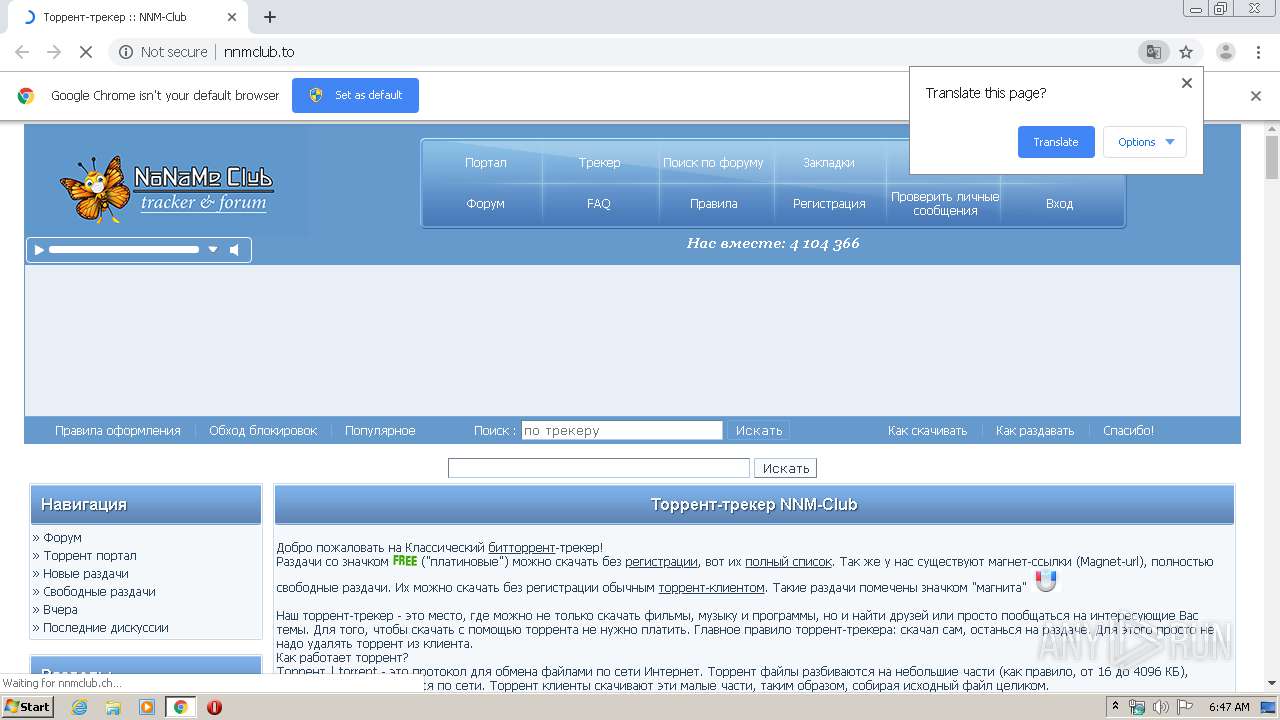Viewport: 1280px width, 720px height.
Task: Click the NoNaMe Club butterfly logo
Action: [x=166, y=188]
